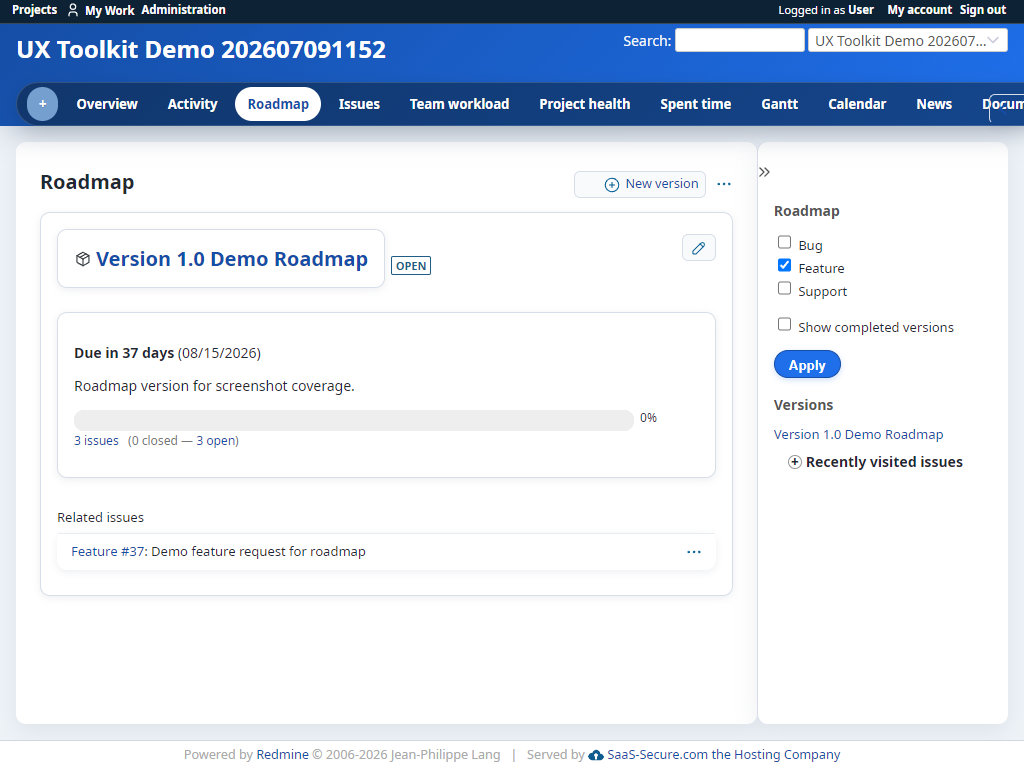
Task: Open Administration in top menu
Action: (x=184, y=10)
